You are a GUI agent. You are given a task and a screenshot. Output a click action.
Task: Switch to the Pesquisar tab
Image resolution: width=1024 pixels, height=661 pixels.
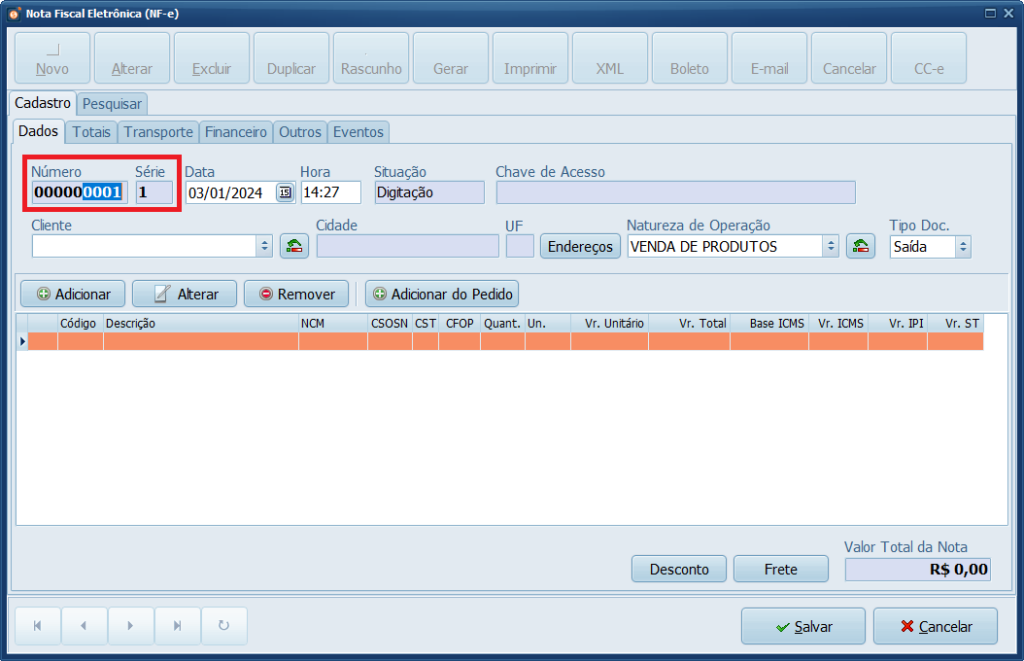tap(112, 103)
